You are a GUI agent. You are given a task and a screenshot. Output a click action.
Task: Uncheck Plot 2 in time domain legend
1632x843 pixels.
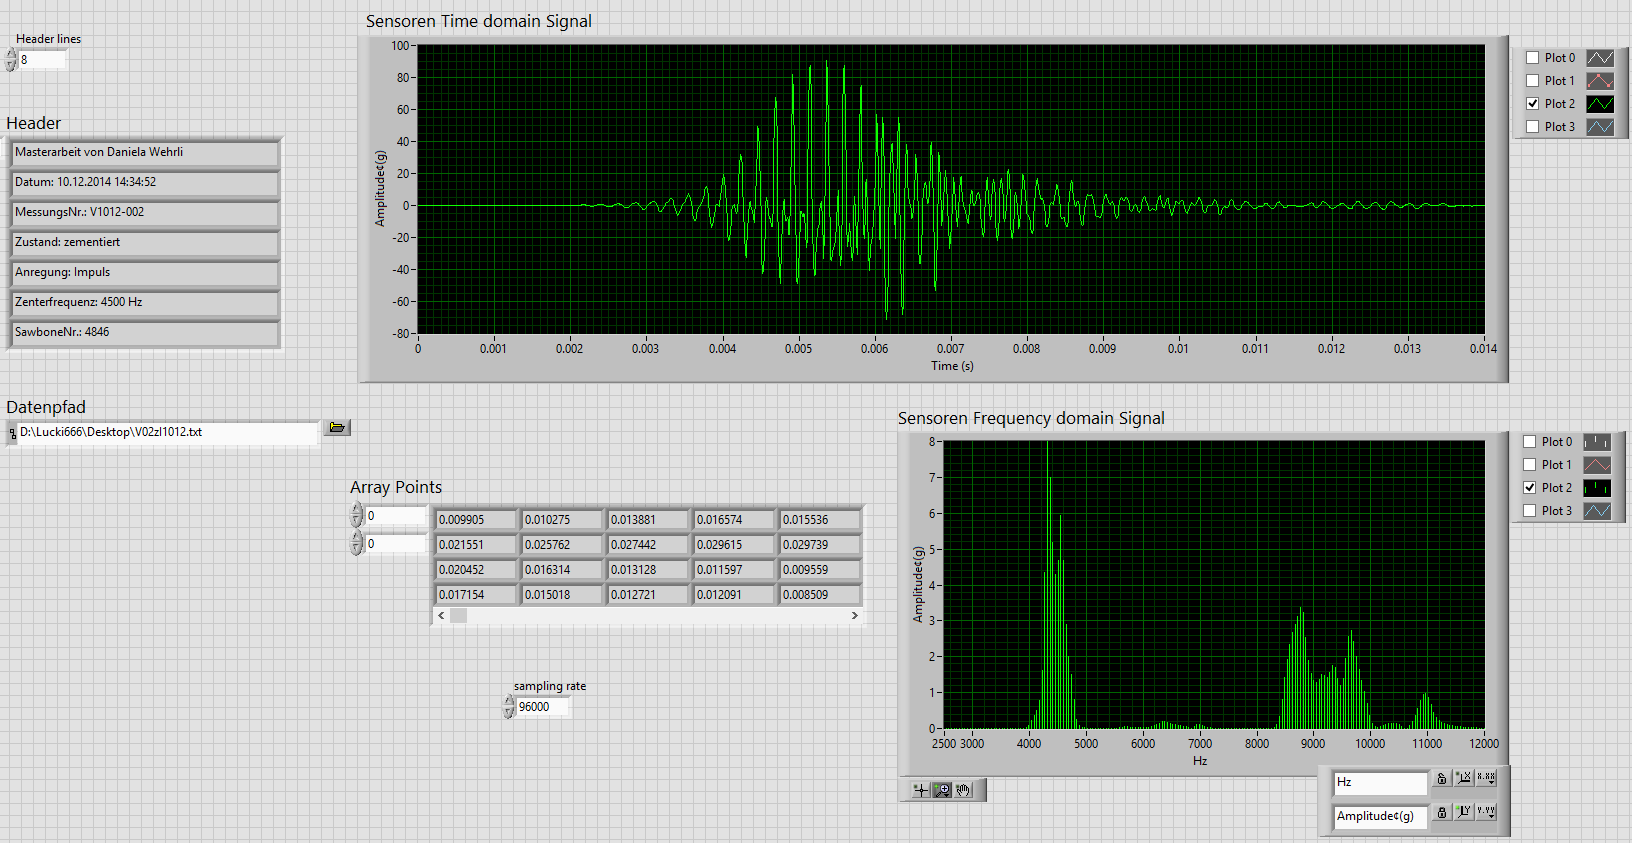[1532, 104]
